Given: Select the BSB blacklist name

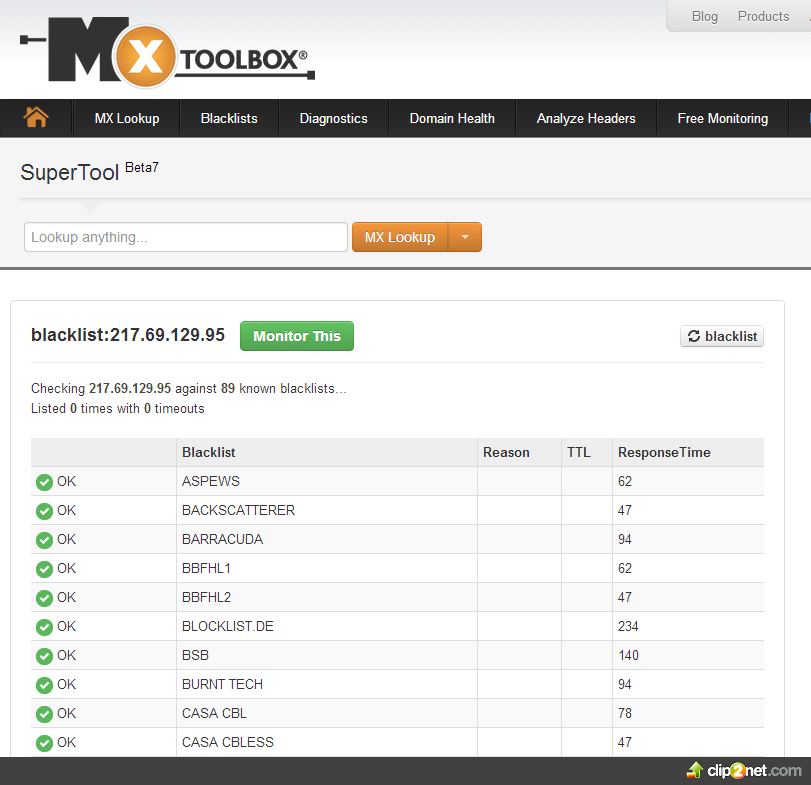Looking at the screenshot, I should point(195,655).
